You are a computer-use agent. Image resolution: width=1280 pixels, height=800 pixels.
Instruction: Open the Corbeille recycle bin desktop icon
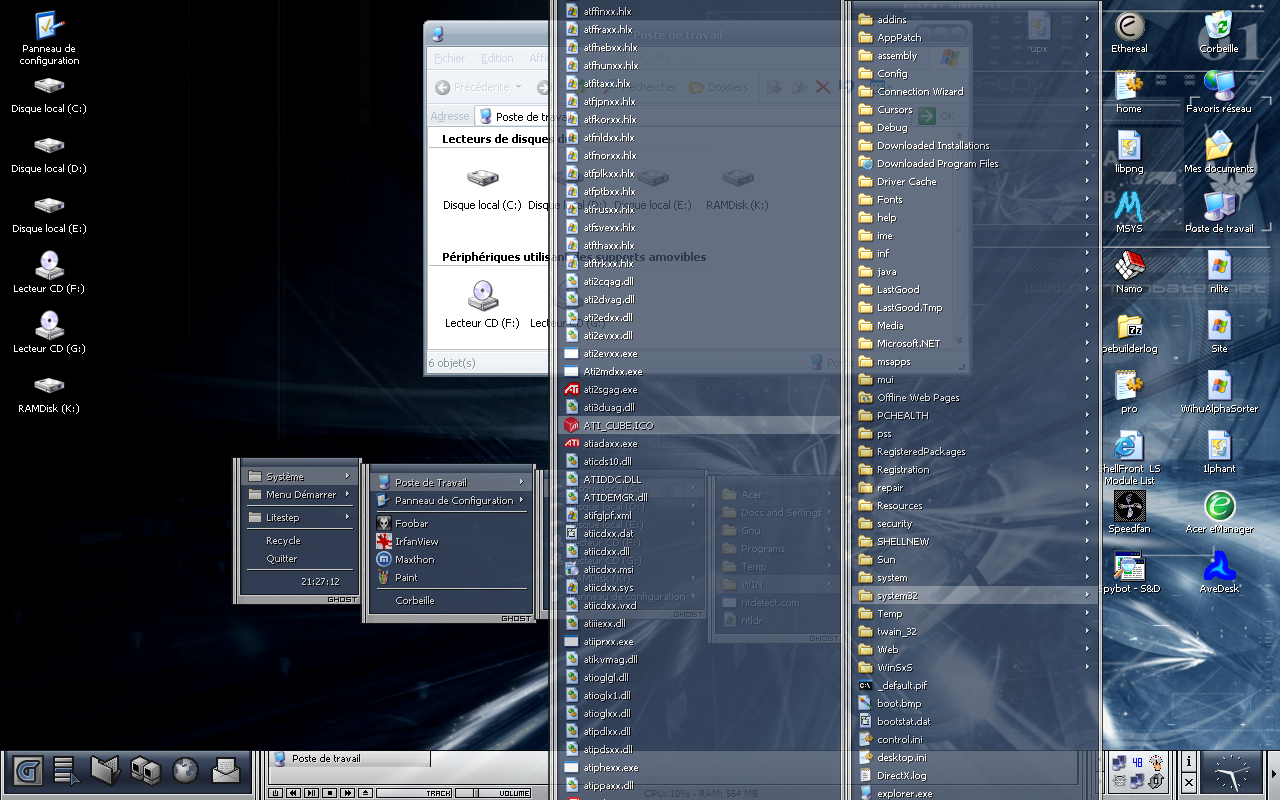coord(1219,32)
